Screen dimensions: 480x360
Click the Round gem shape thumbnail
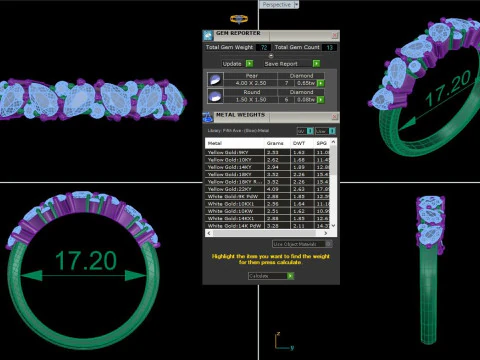tap(215, 96)
